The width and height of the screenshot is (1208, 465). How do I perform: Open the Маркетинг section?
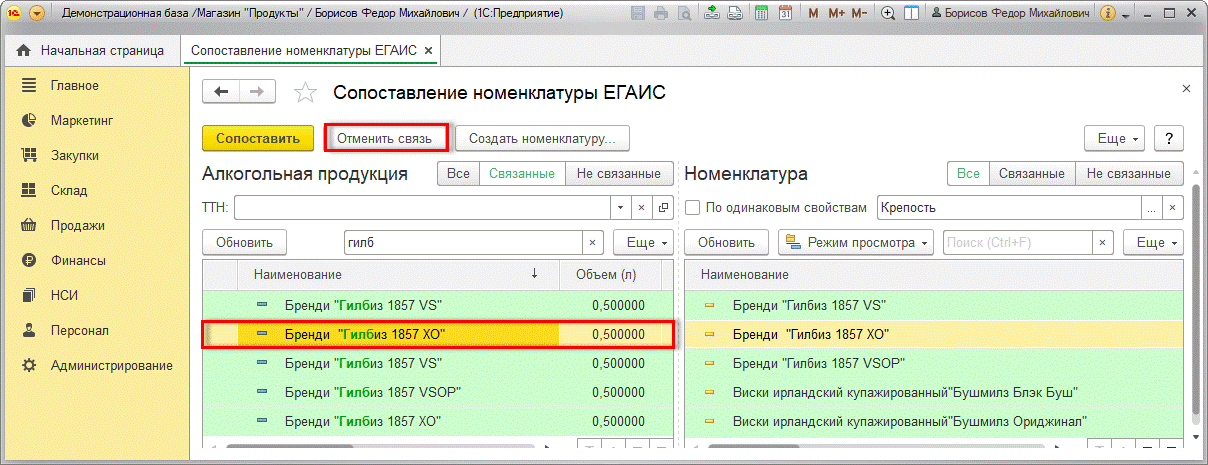82,120
